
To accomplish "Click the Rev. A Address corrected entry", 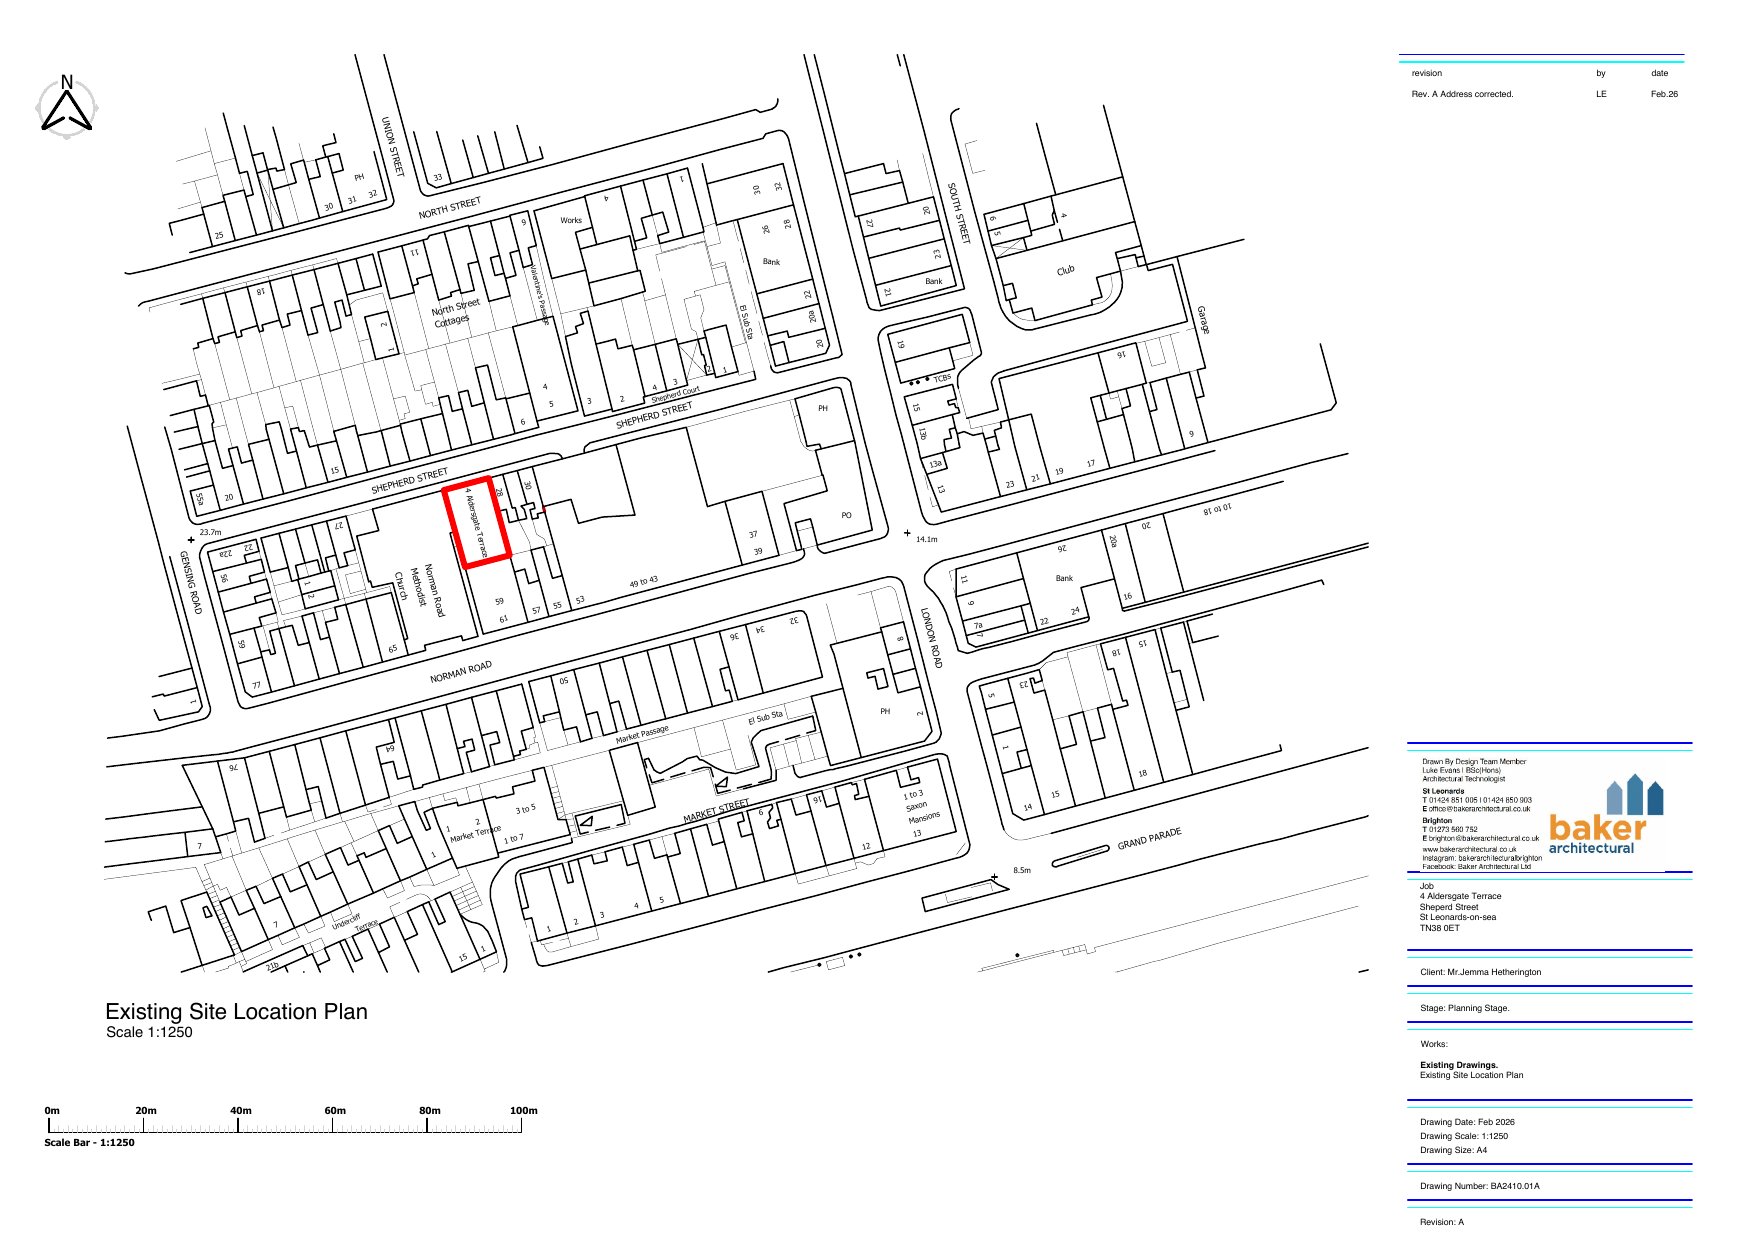I will [x=1462, y=94].
